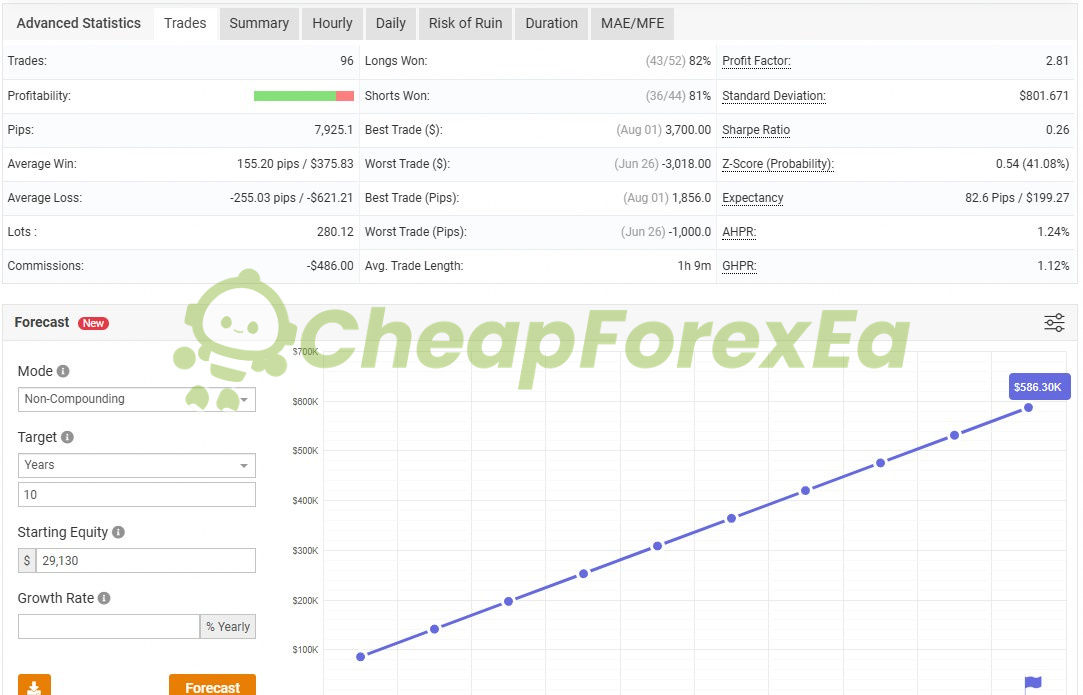
Task: Click the blue flag marker icon
Action: [x=1033, y=684]
